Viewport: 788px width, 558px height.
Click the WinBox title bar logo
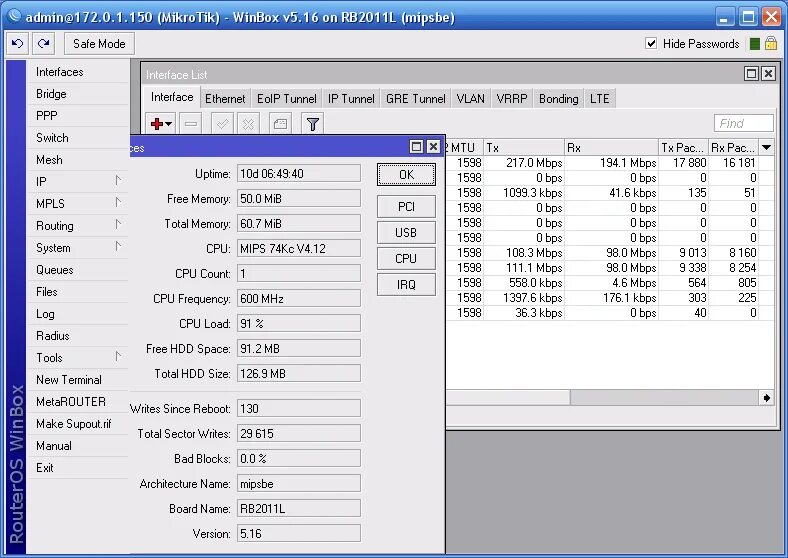[14, 16]
